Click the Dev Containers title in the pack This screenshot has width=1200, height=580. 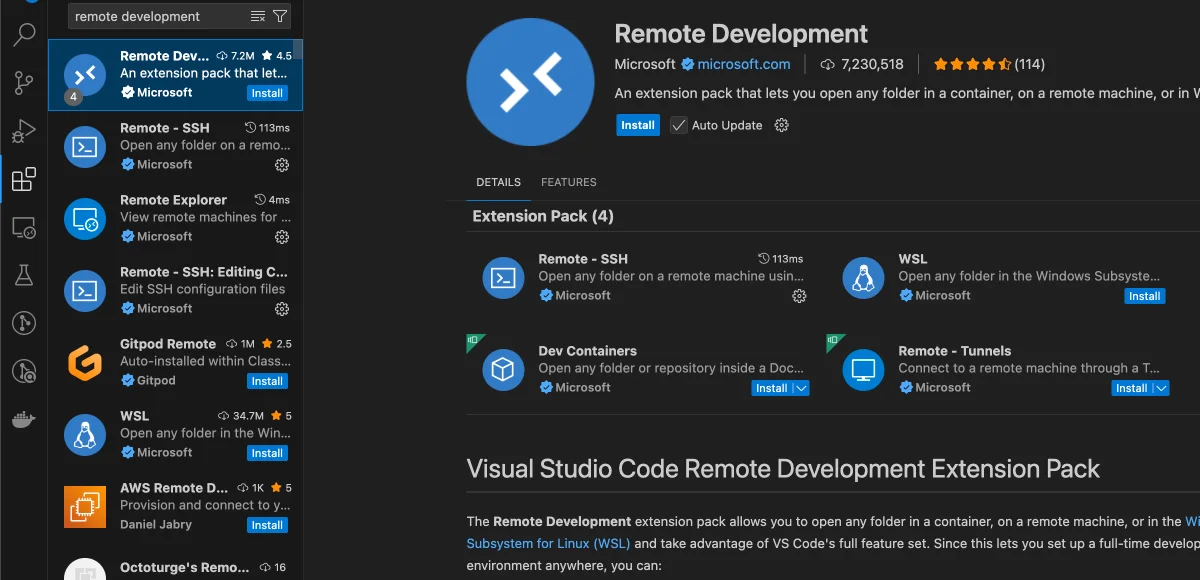point(587,351)
